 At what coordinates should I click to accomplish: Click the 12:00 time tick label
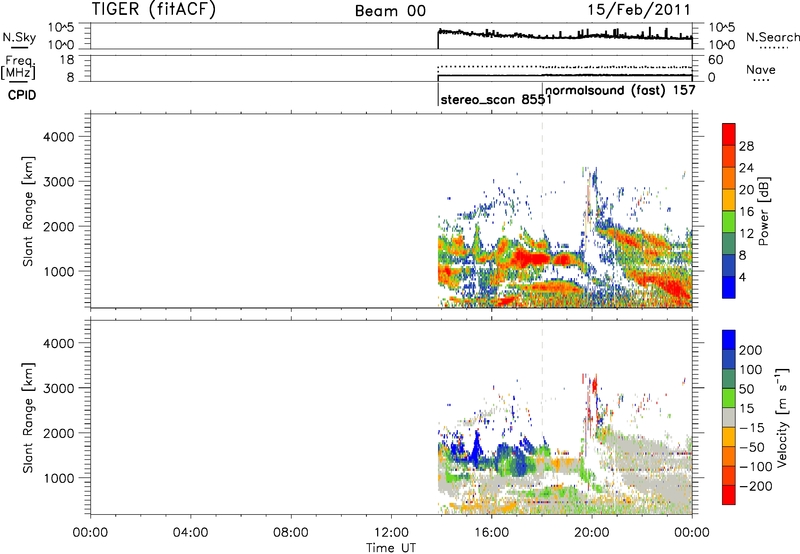pos(391,533)
